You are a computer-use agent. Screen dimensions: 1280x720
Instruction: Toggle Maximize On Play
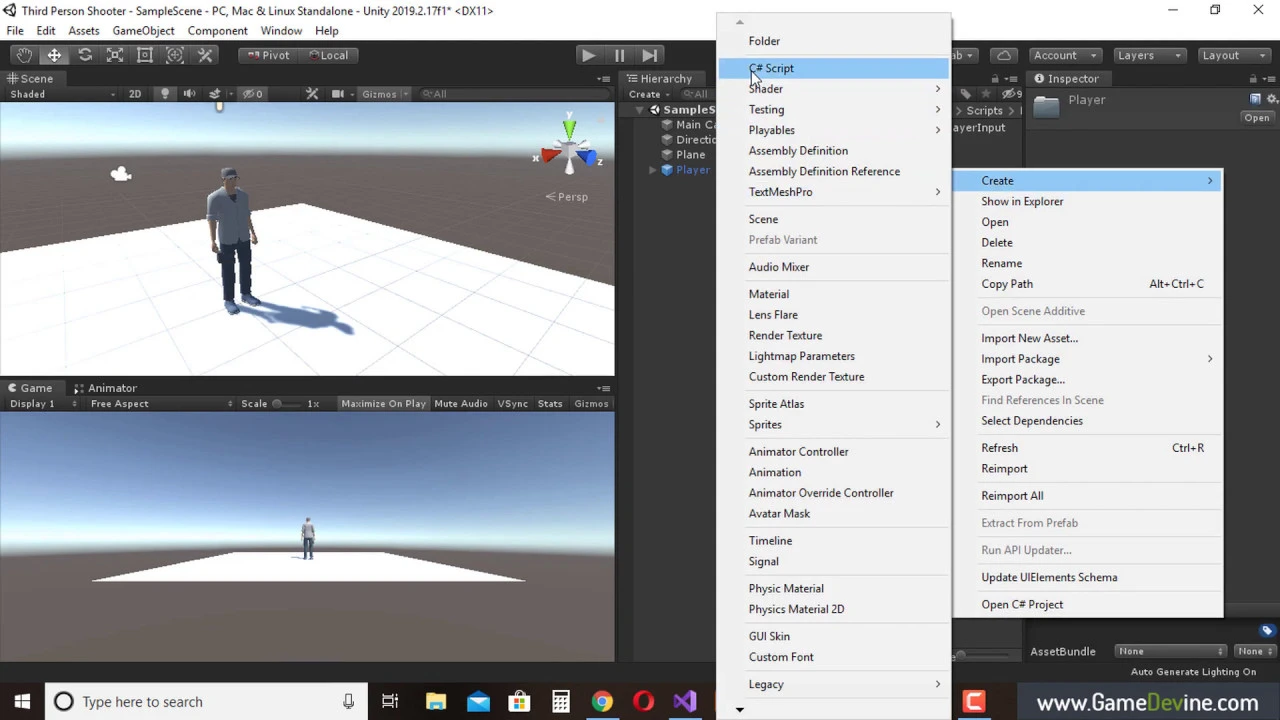pos(383,404)
